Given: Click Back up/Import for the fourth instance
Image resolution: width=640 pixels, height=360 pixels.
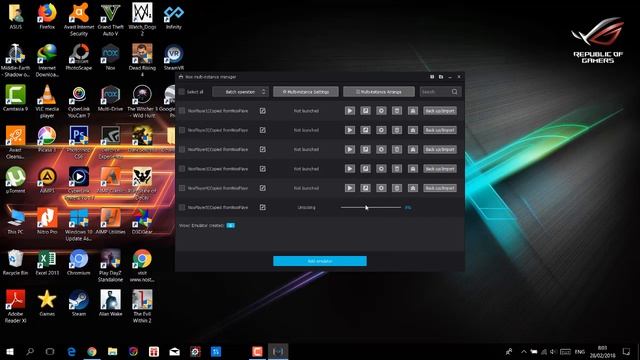Looking at the screenshot, I should point(440,169).
